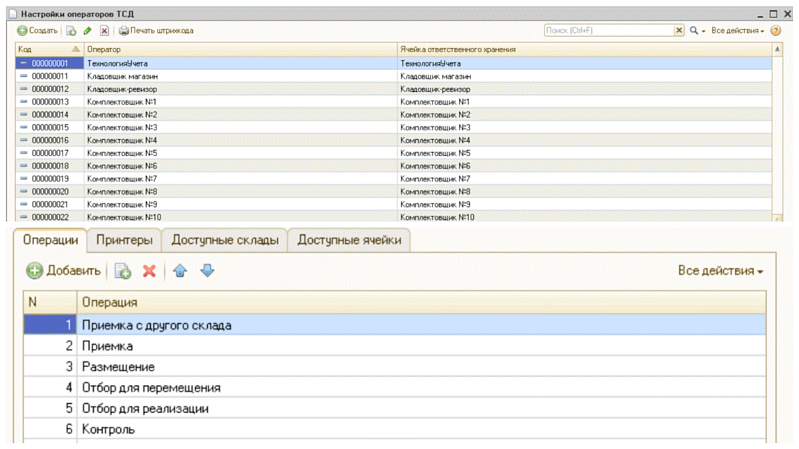
Task: Open the Доступные склады tab
Action: tap(225, 240)
